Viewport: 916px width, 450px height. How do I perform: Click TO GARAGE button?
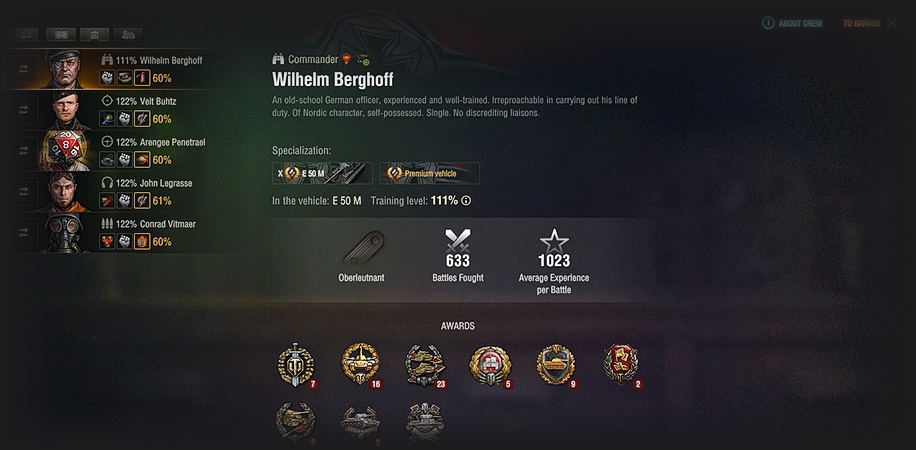pyautogui.click(x=869, y=23)
